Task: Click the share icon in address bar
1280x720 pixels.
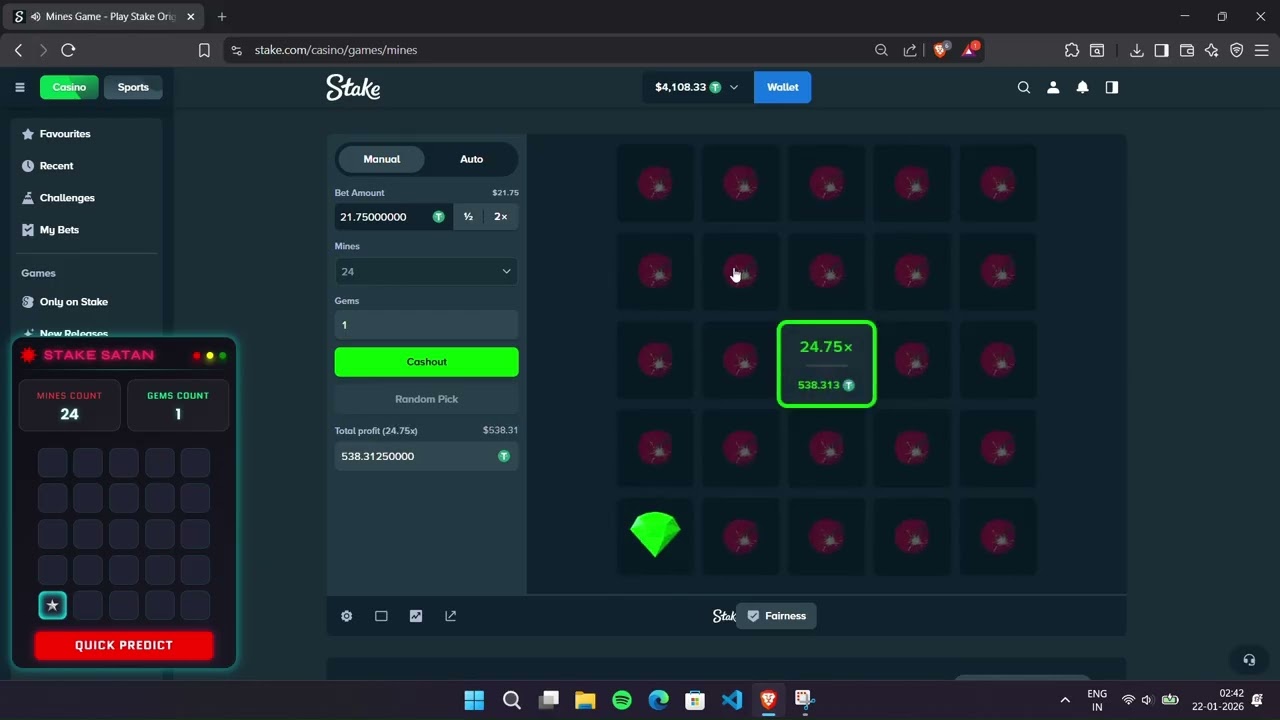Action: coord(909,50)
